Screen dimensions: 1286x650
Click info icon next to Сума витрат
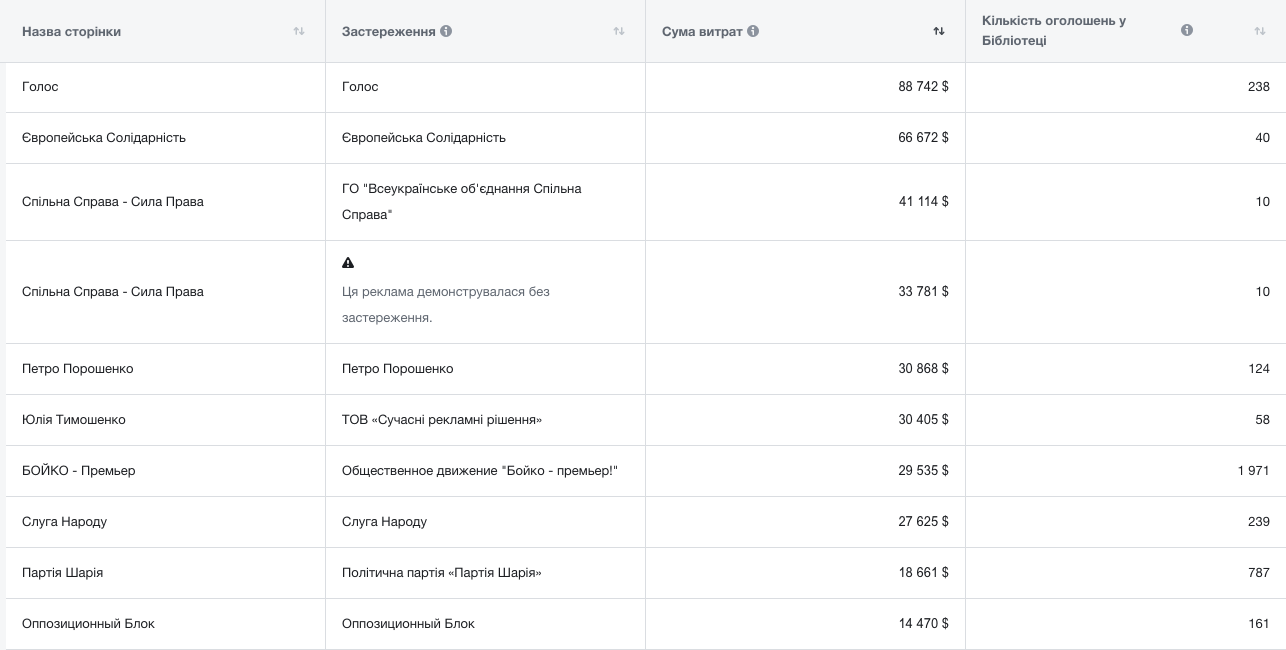pos(753,31)
